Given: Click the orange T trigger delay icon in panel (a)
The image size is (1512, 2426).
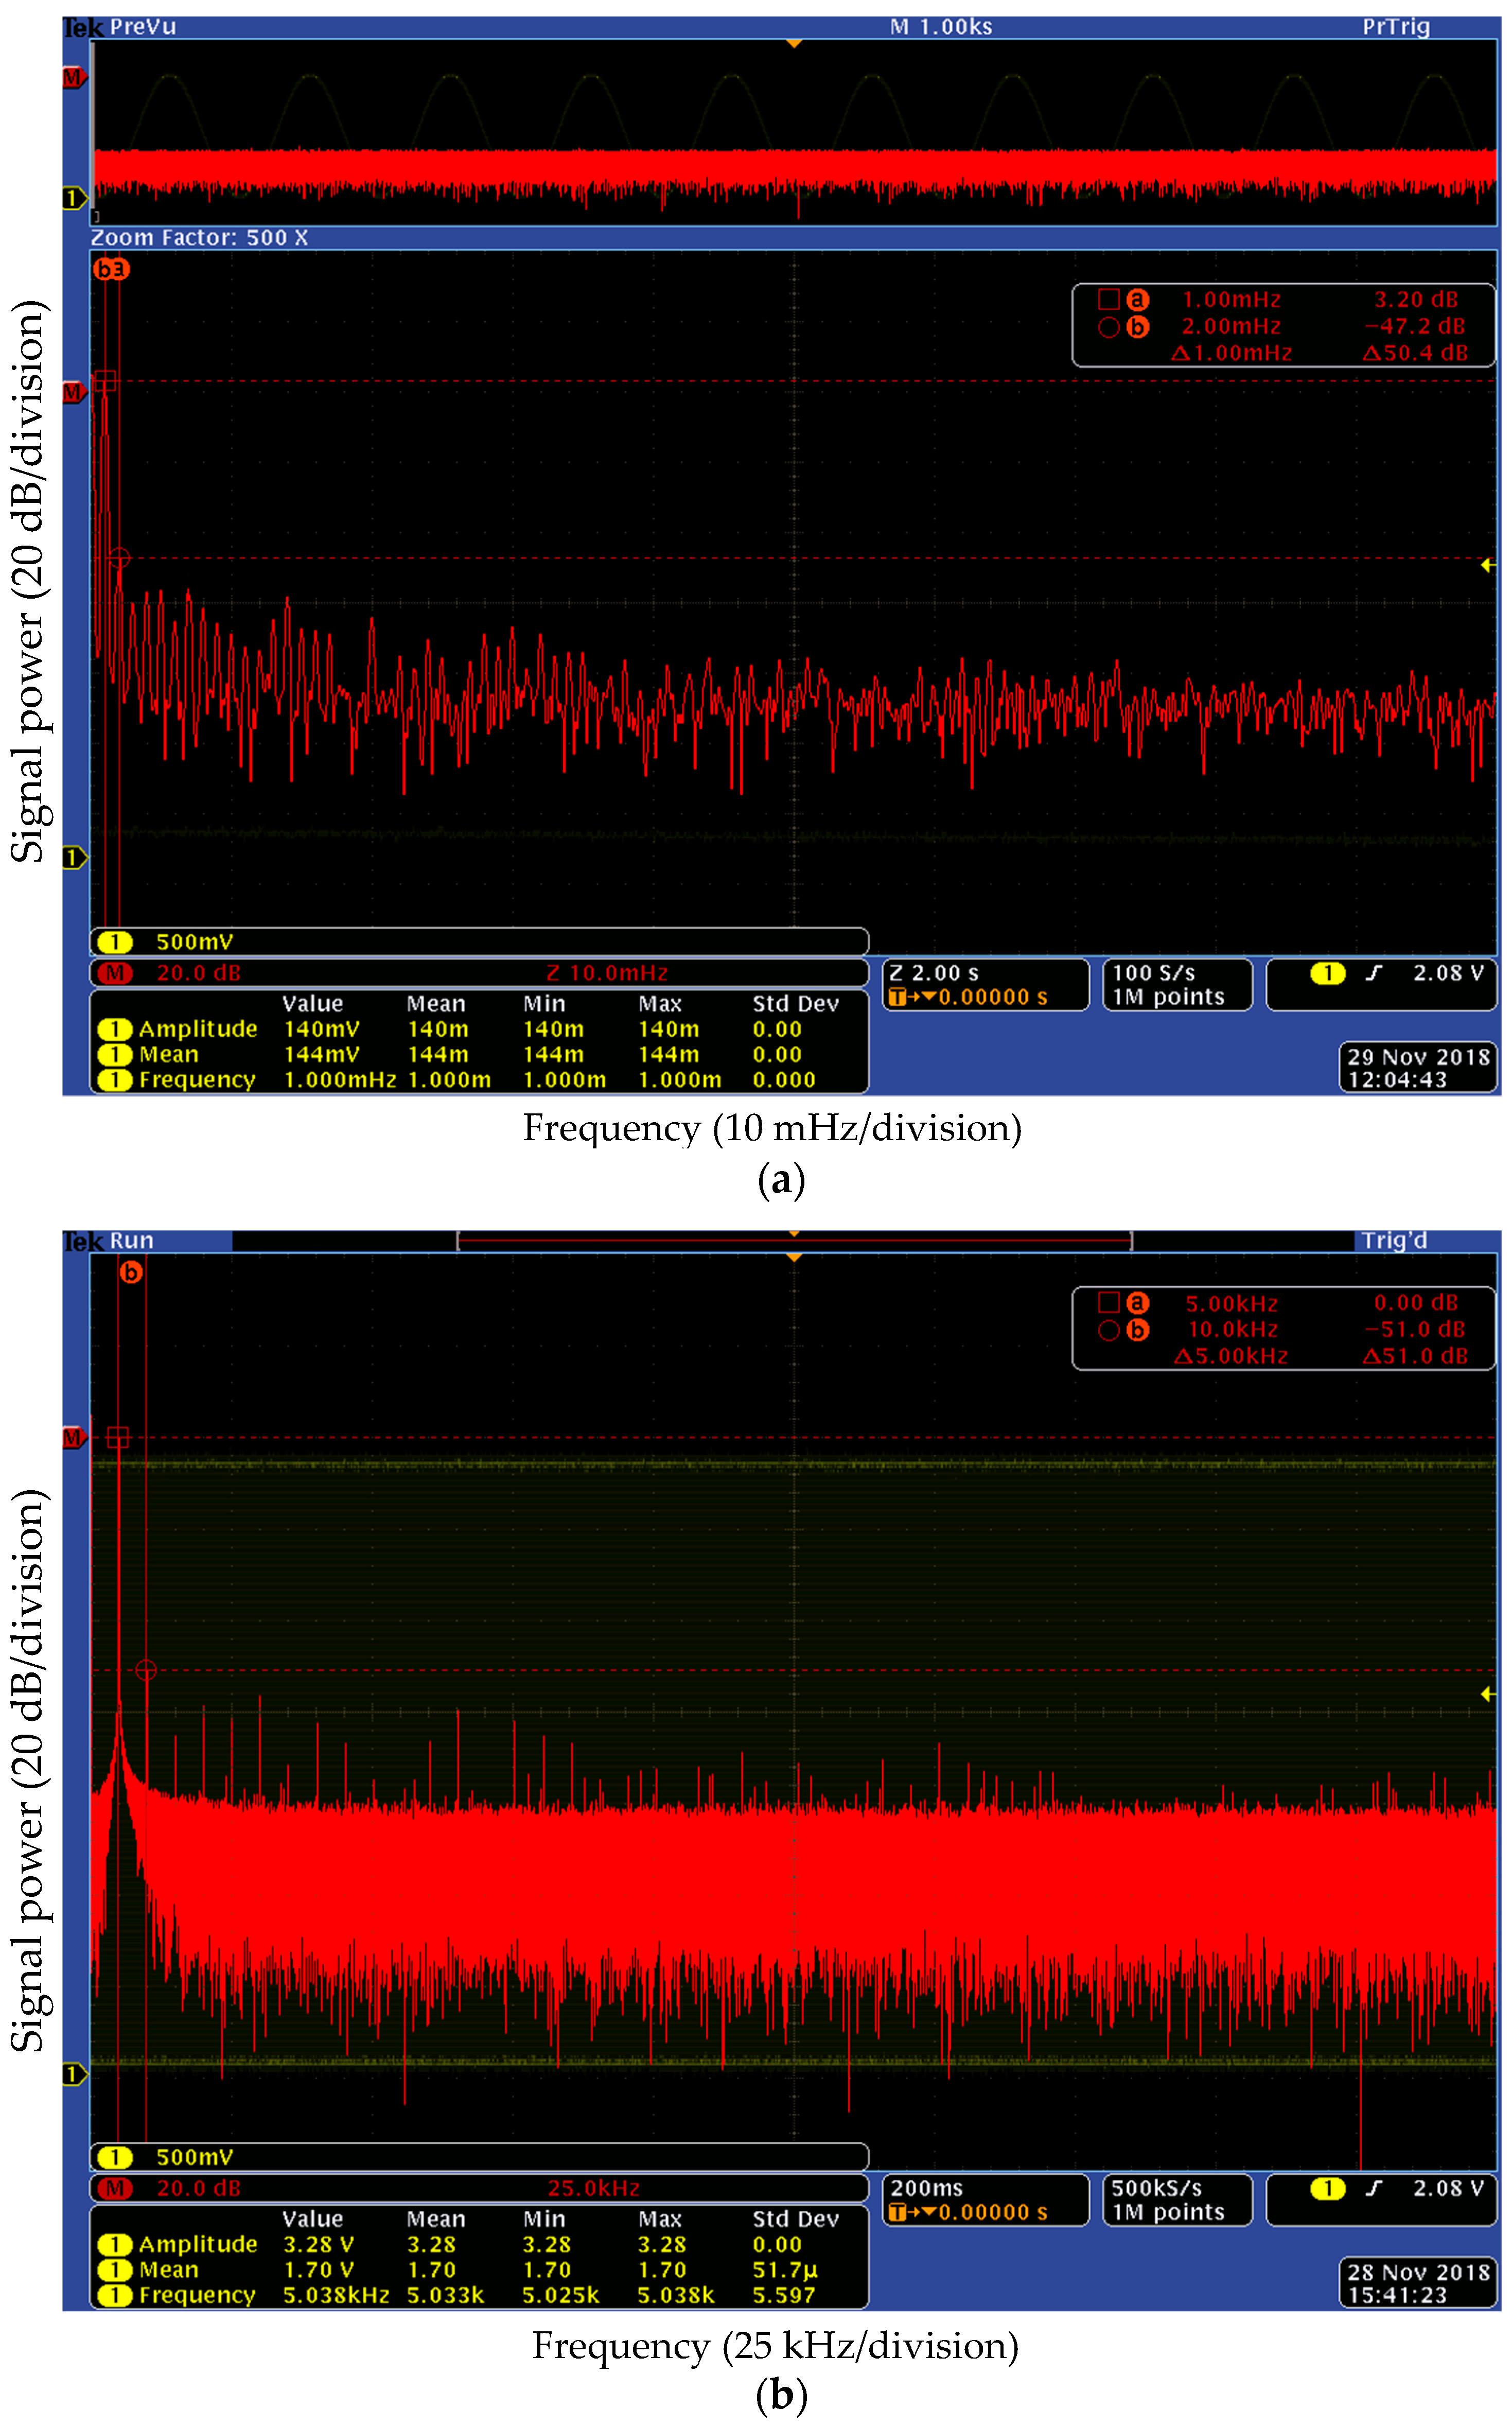Looking at the screenshot, I should pos(898,997).
